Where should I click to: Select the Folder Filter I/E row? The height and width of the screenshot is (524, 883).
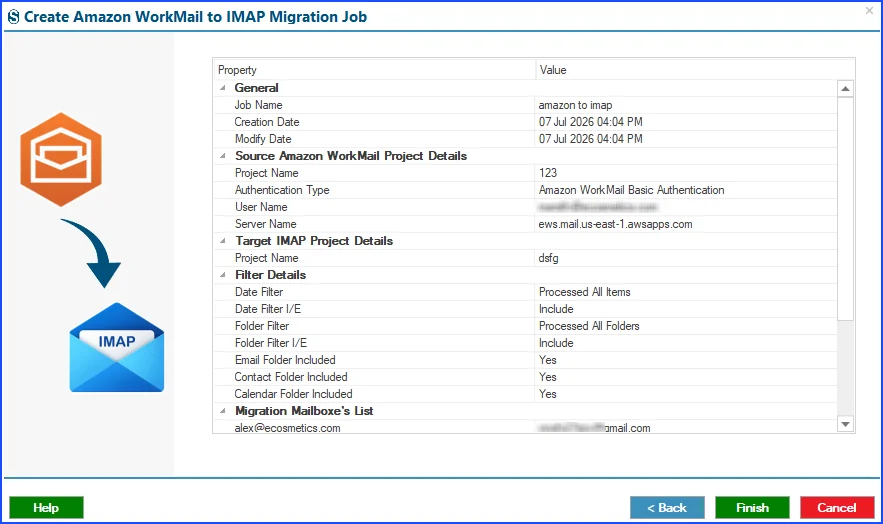[525, 343]
